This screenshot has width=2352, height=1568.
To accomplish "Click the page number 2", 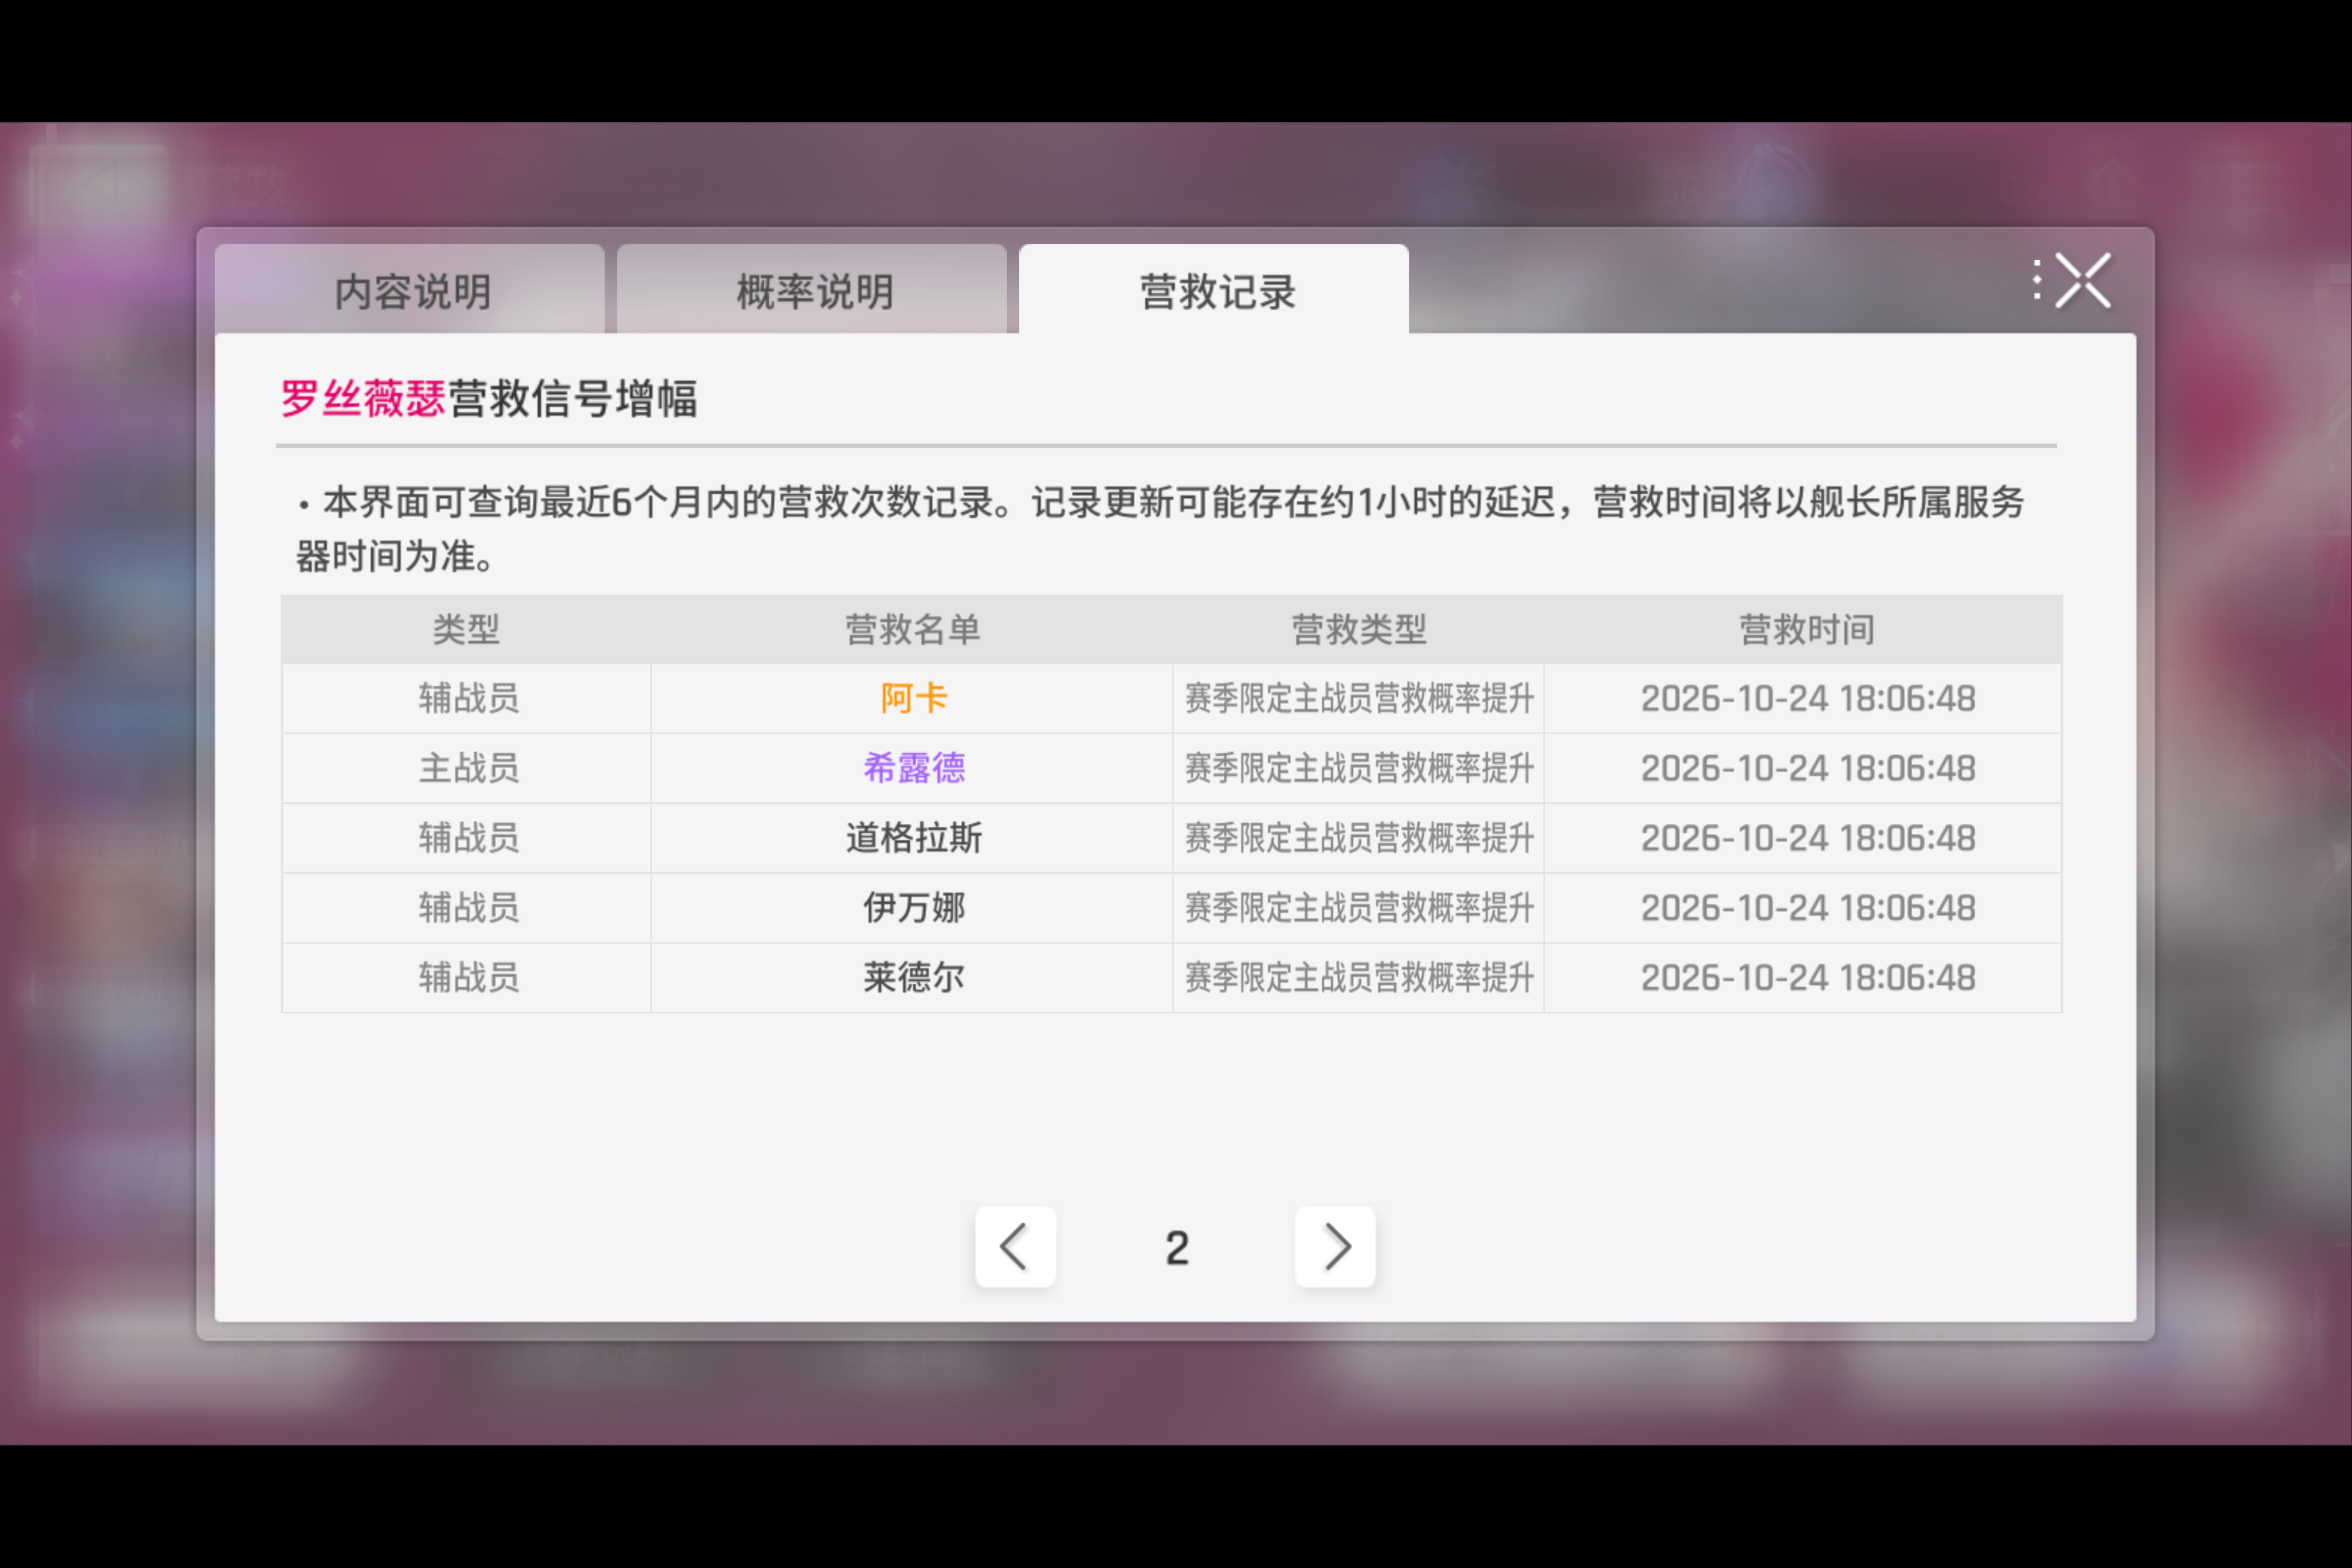I will pos(1177,1248).
